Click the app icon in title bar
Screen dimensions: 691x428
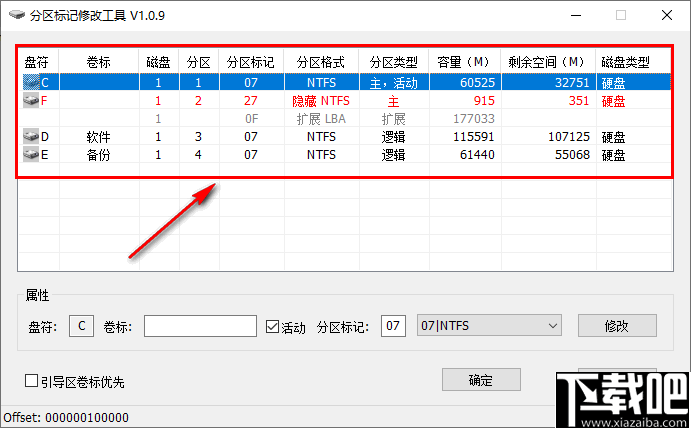click(17, 15)
